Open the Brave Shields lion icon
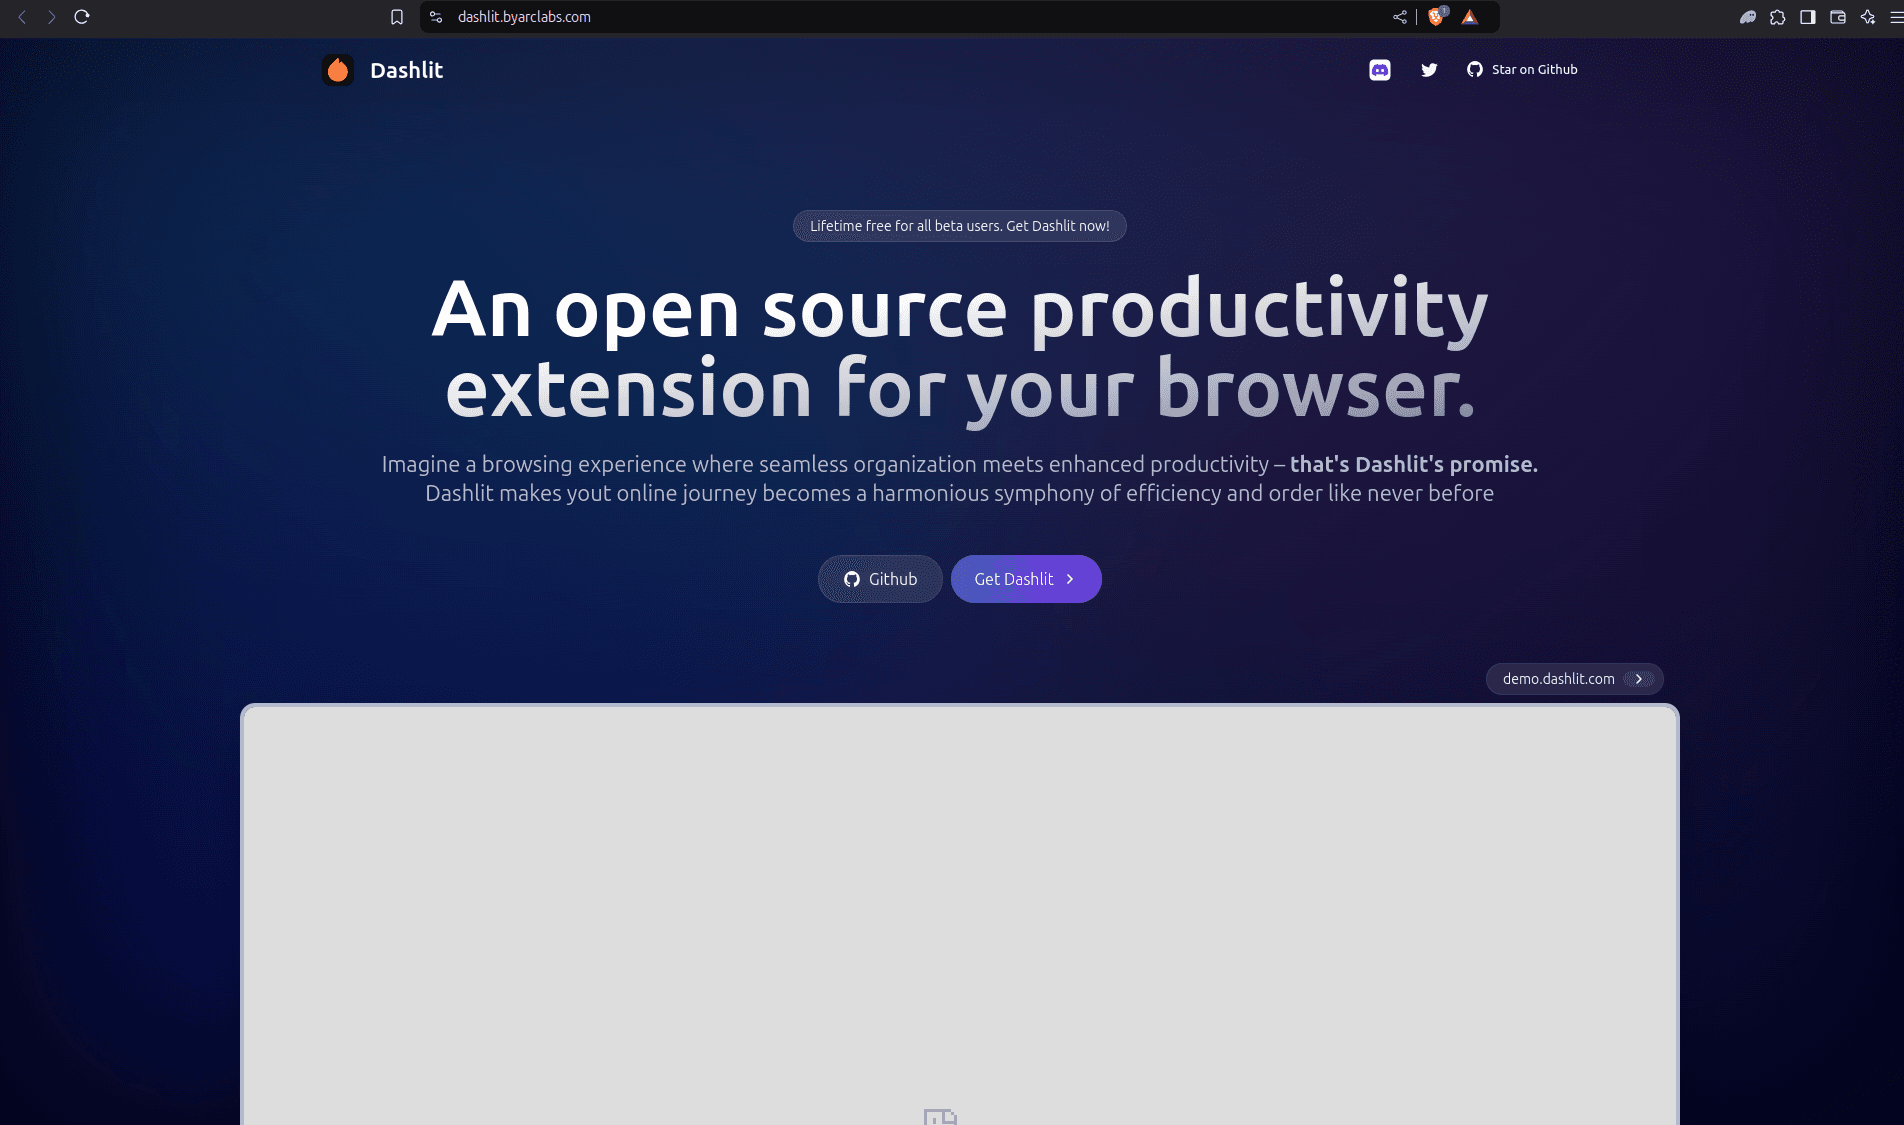Viewport: 1904px width, 1125px height. click(1437, 17)
